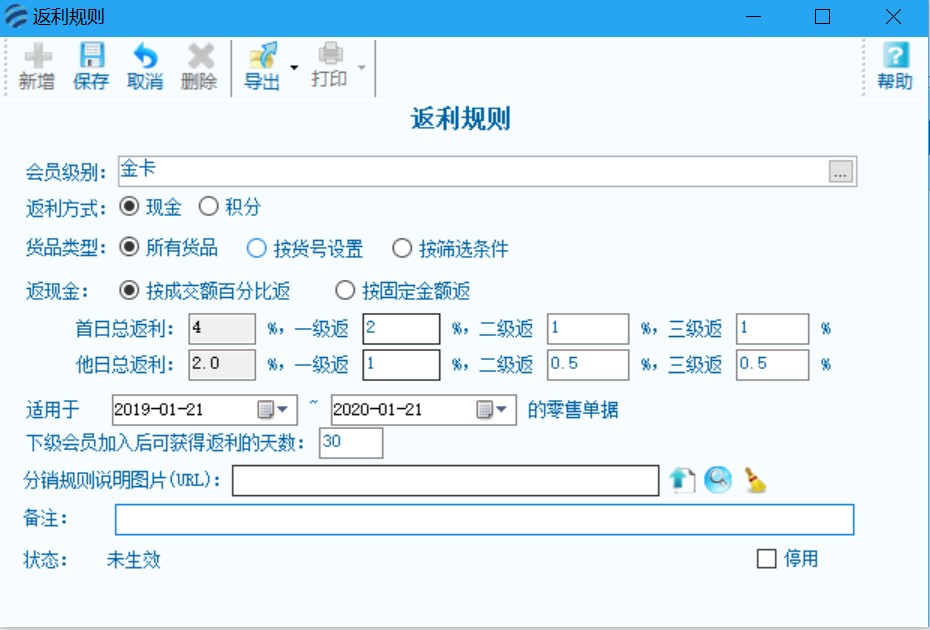Image resolution: width=930 pixels, height=630 pixels.
Task: Click the 未生效 status text
Action: click(x=133, y=559)
